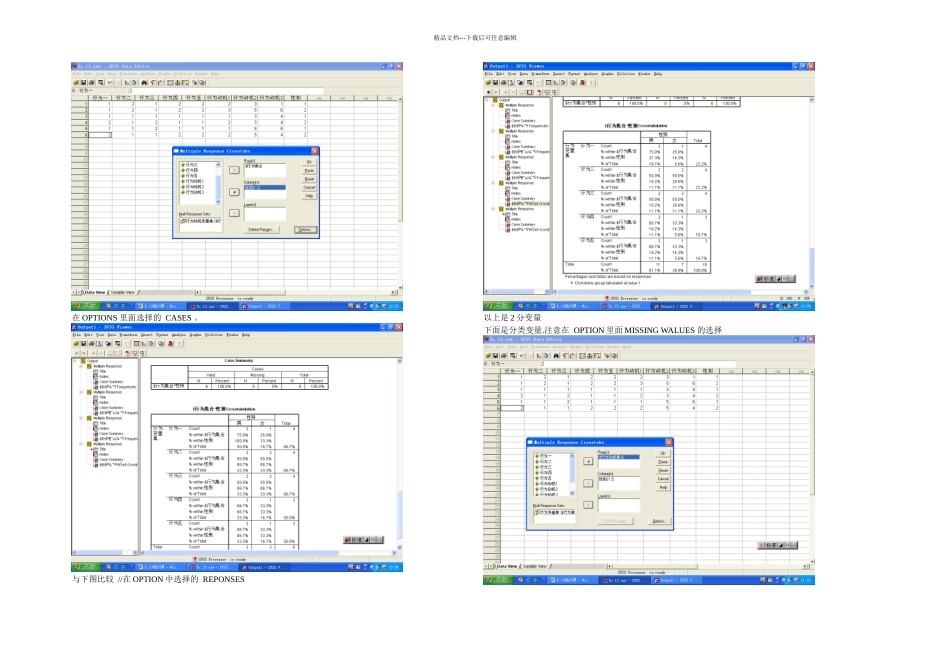Image resolution: width=950 pixels, height=672 pixels.
Task: Click Open file icon in top-left Data Editor
Action: point(76,82)
